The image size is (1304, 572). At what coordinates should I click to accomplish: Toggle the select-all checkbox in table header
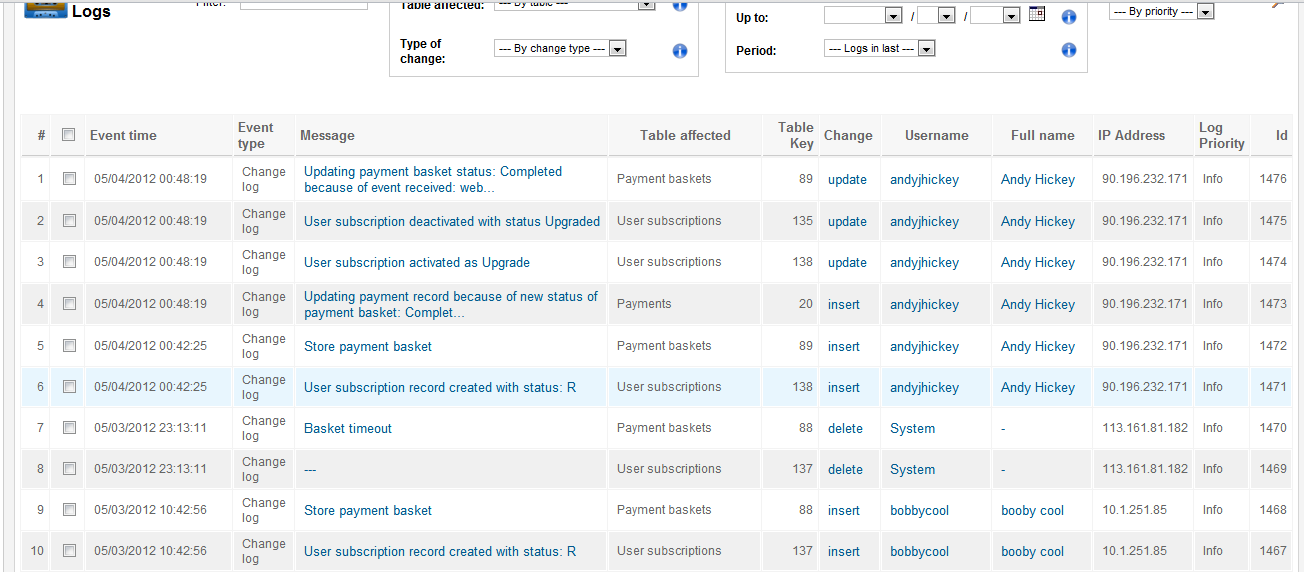point(68,135)
